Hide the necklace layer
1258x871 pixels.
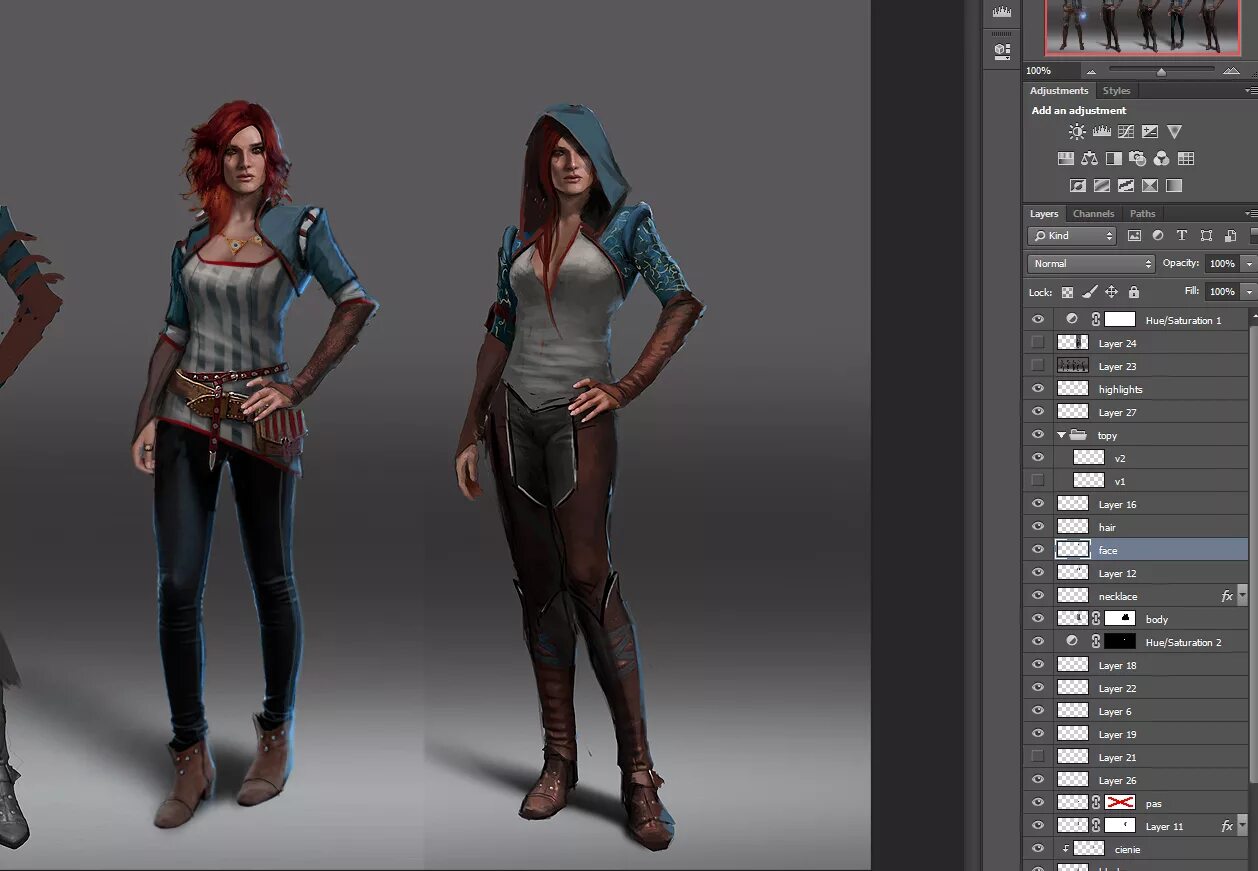tap(1038, 596)
